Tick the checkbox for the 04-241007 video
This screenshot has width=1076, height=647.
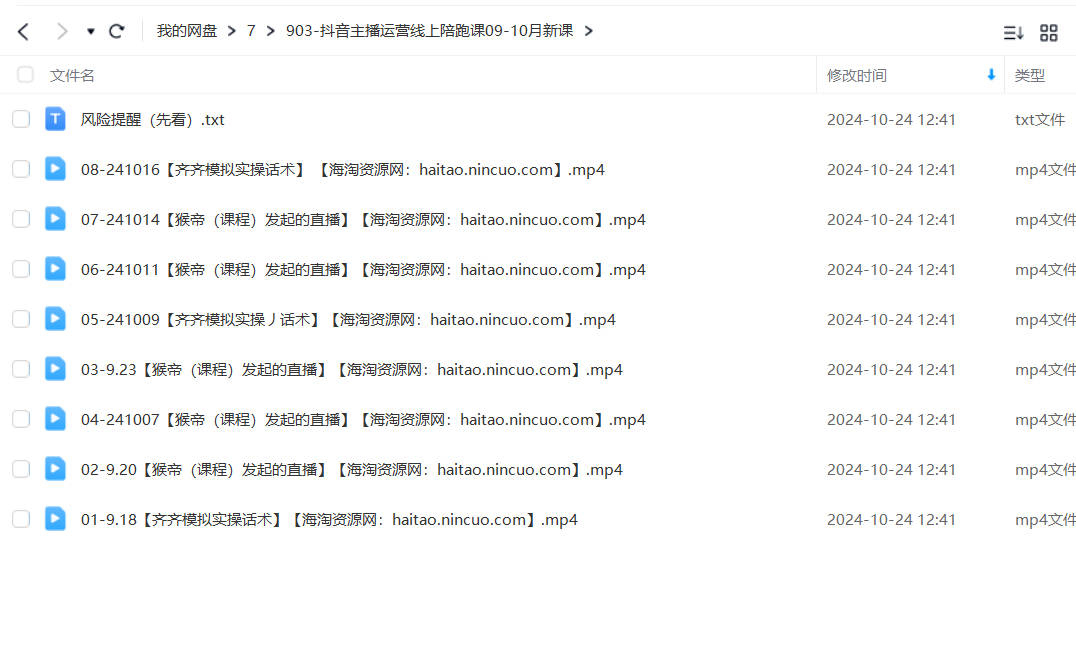pos(21,419)
